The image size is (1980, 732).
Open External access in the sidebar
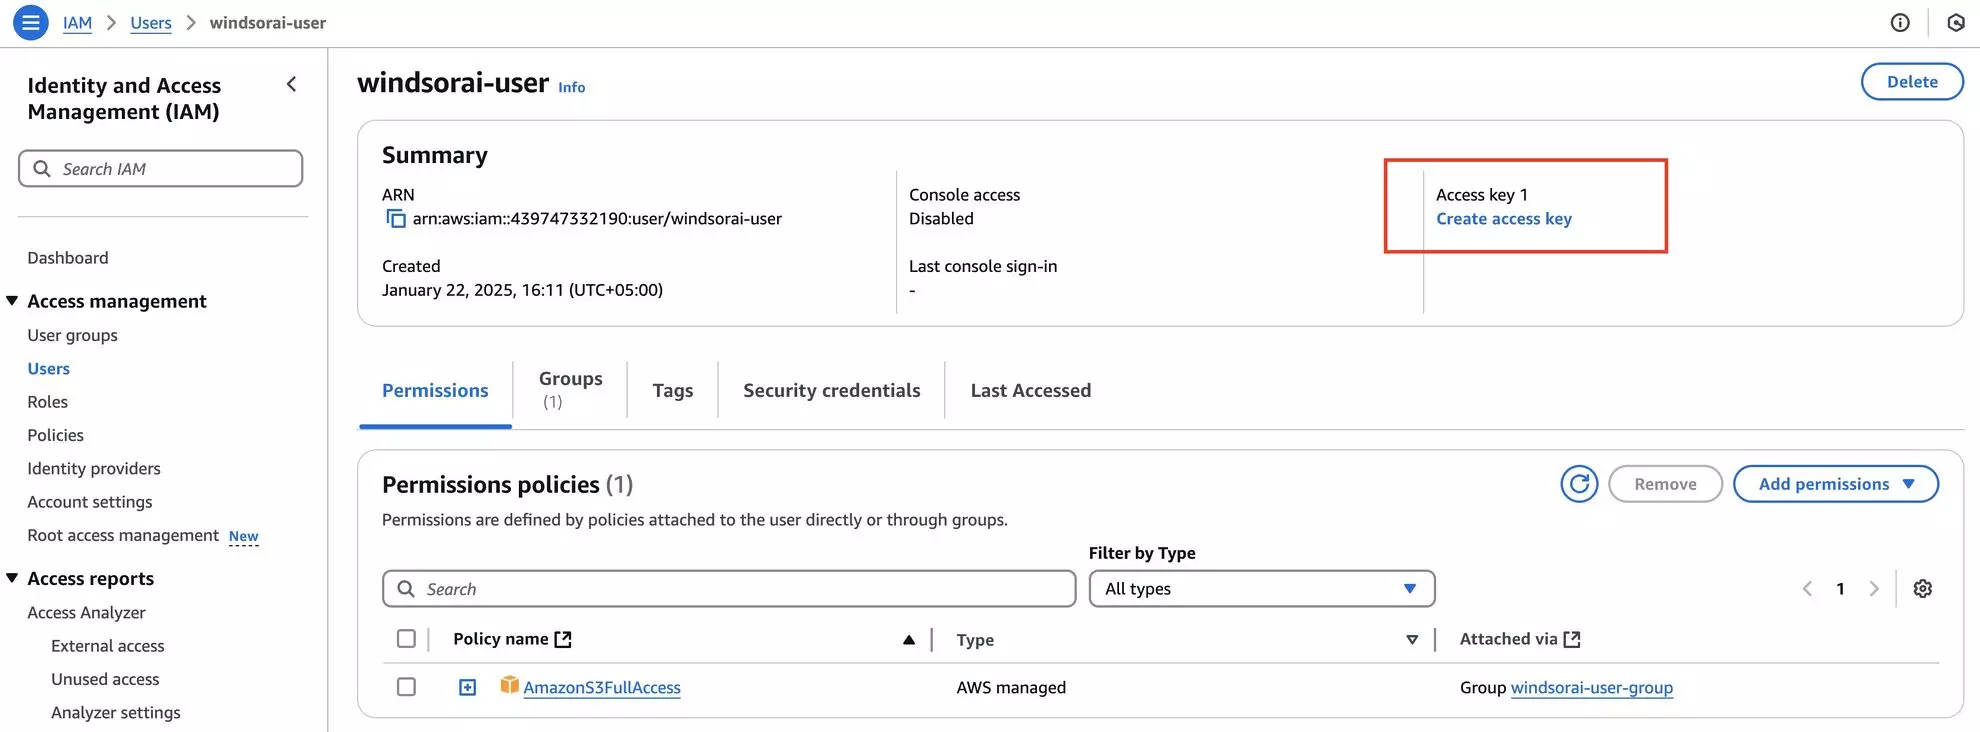tap(108, 646)
